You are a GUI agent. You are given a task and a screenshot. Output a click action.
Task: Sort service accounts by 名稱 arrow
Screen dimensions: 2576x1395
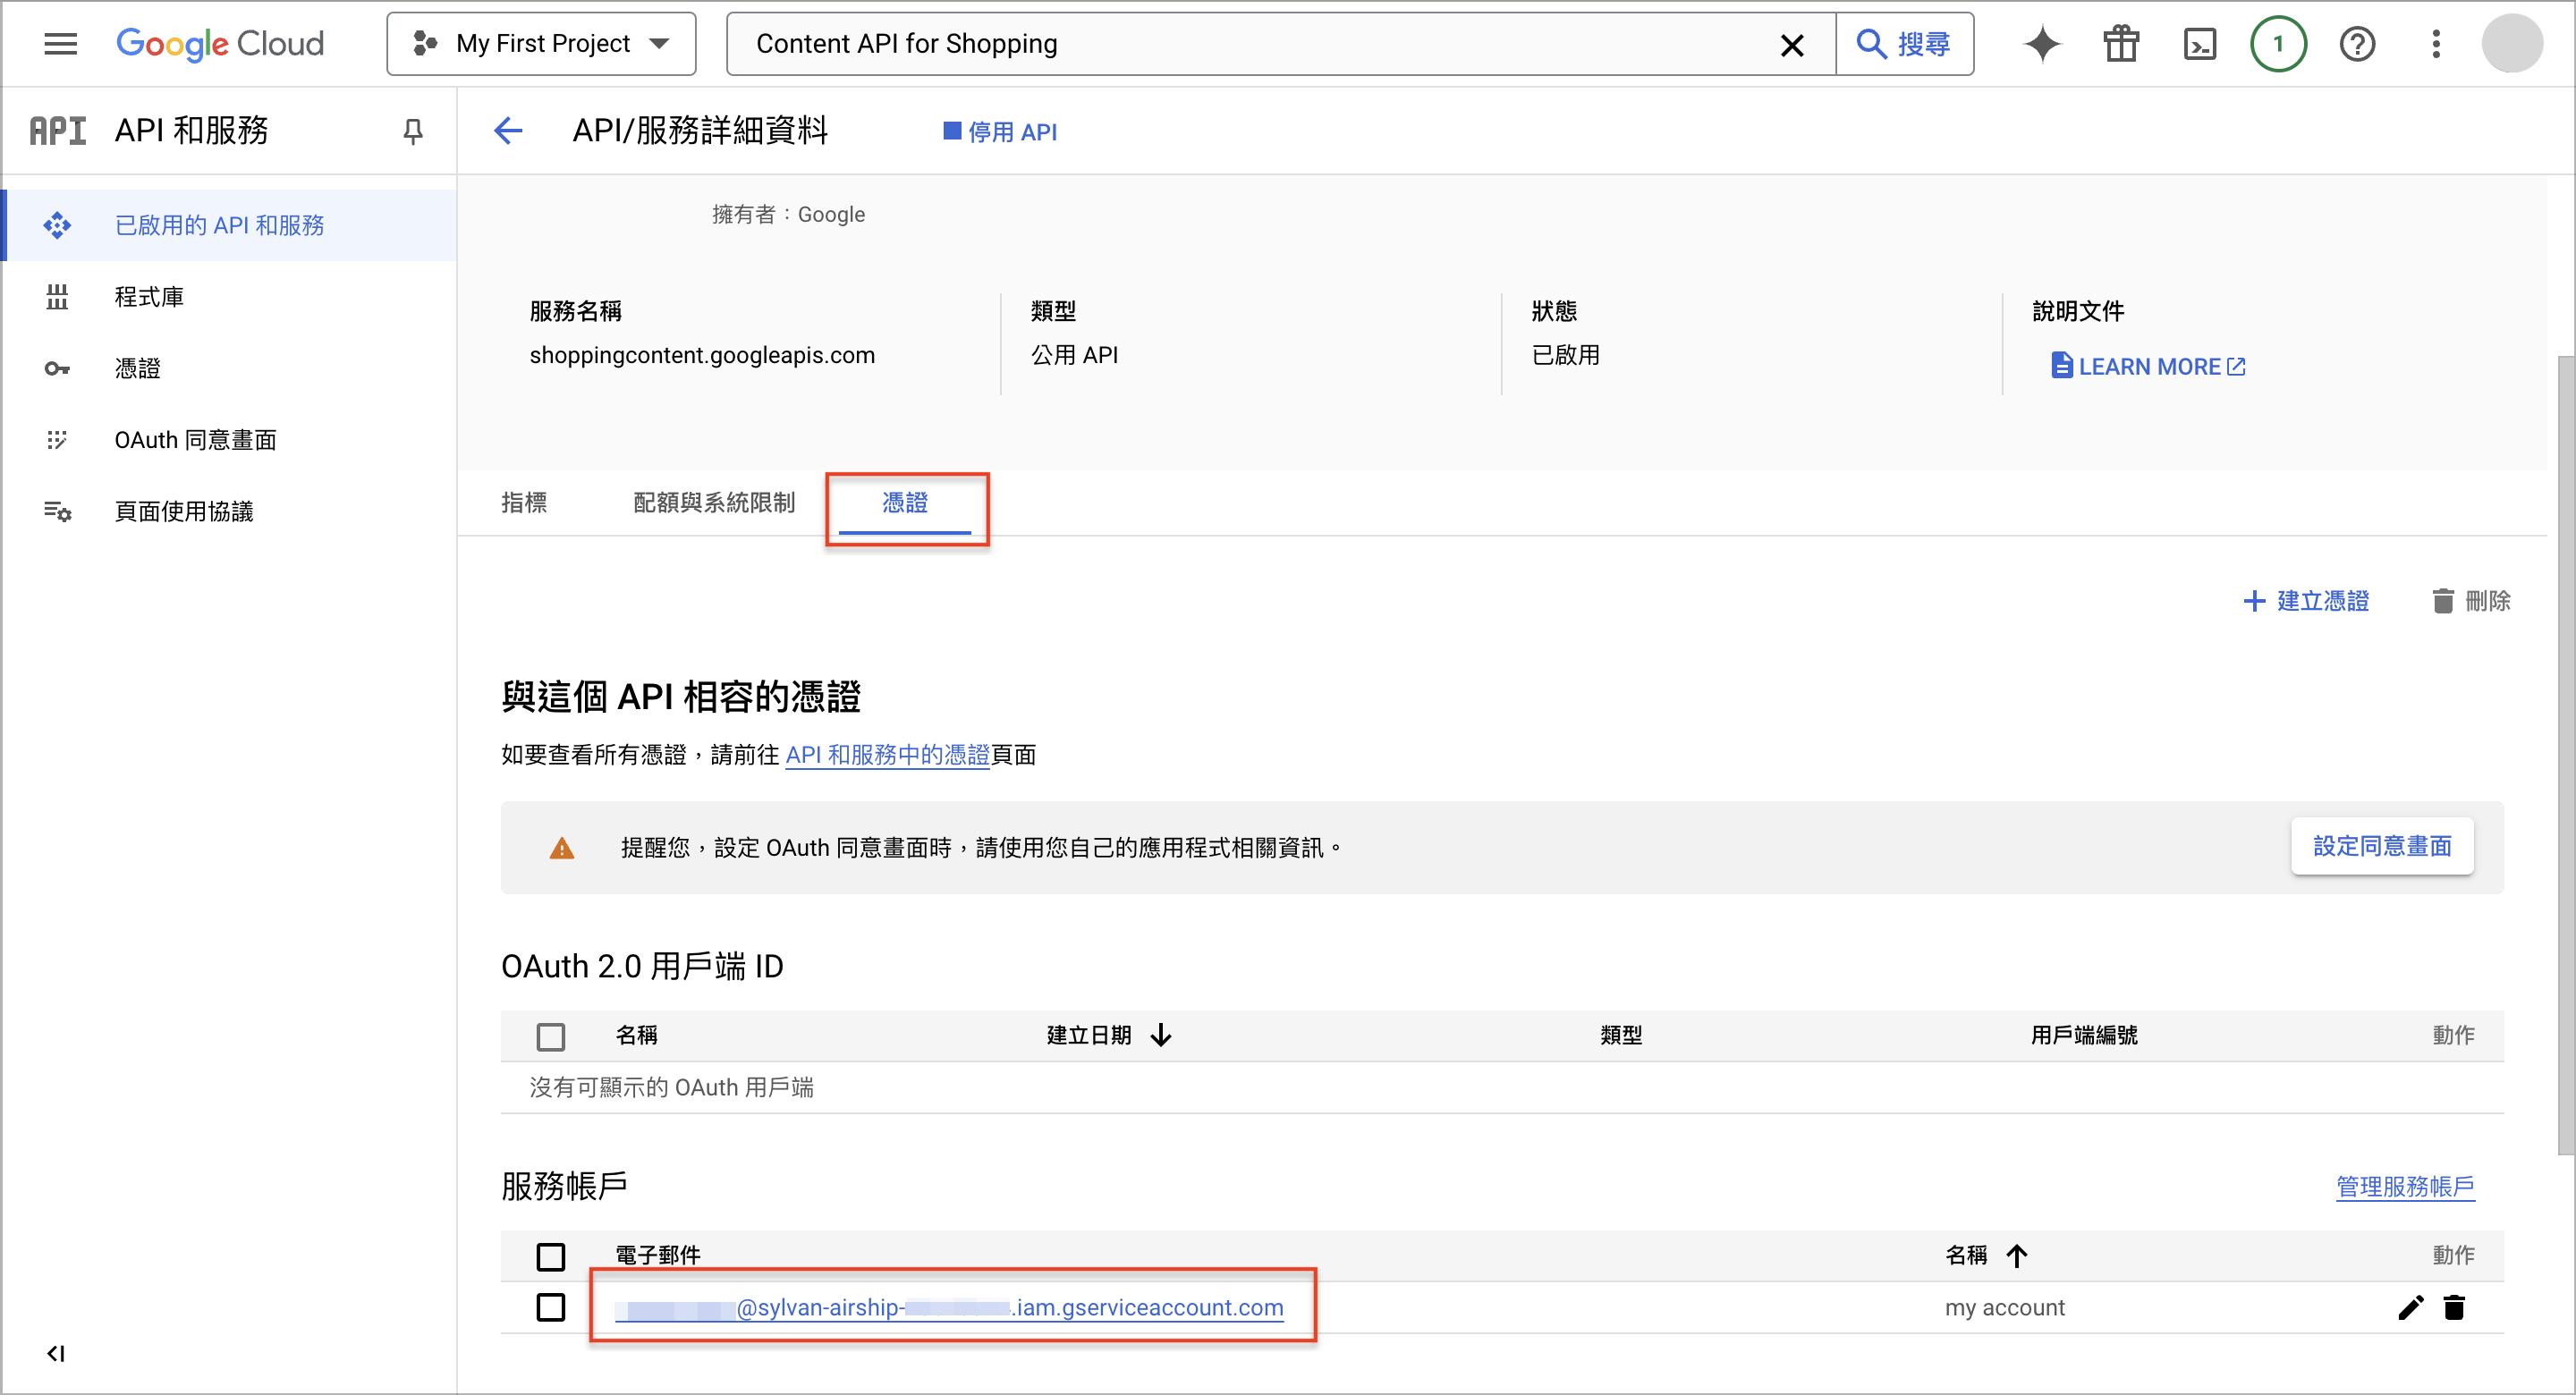click(x=2016, y=1256)
